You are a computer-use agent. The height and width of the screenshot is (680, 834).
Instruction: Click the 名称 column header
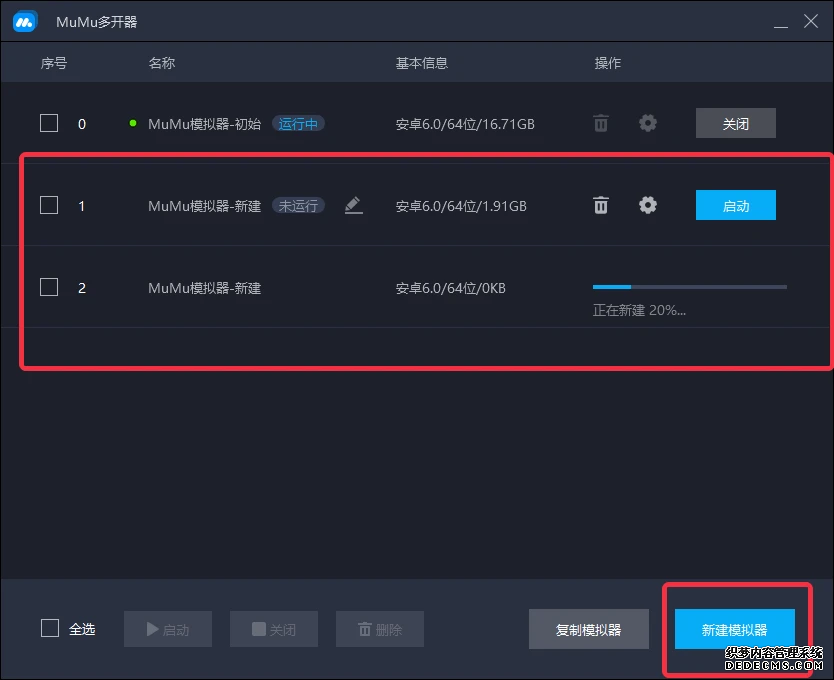point(162,63)
